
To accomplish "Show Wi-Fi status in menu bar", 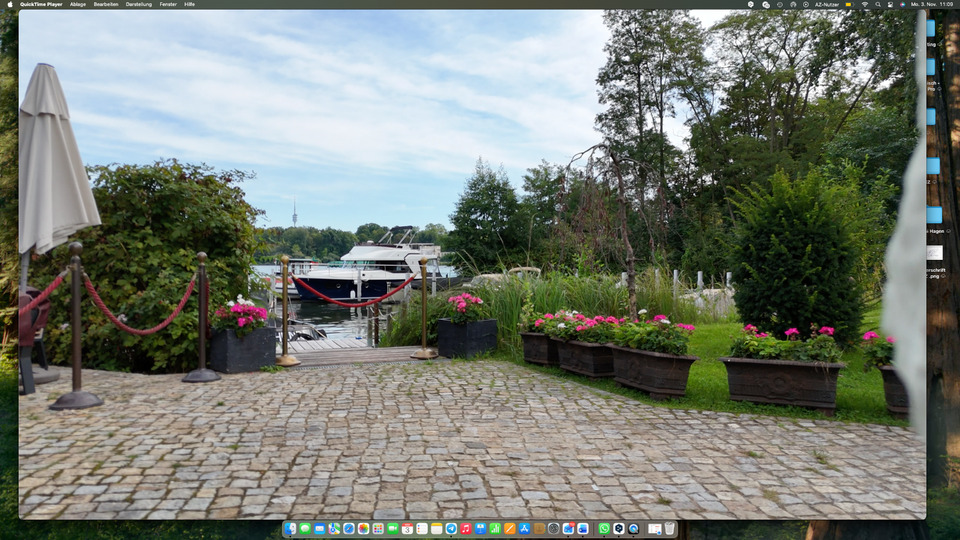I will click(x=865, y=4).
